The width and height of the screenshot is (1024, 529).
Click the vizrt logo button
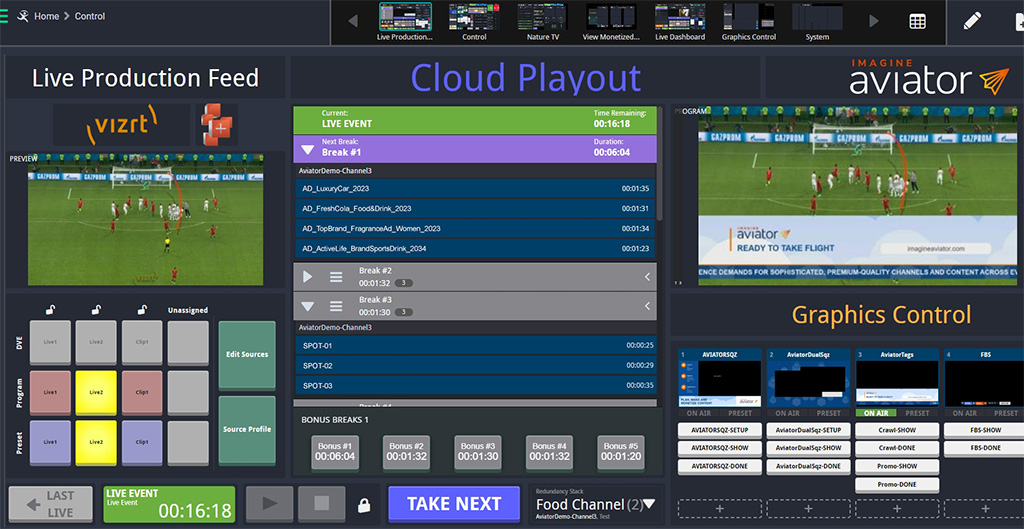pos(122,124)
